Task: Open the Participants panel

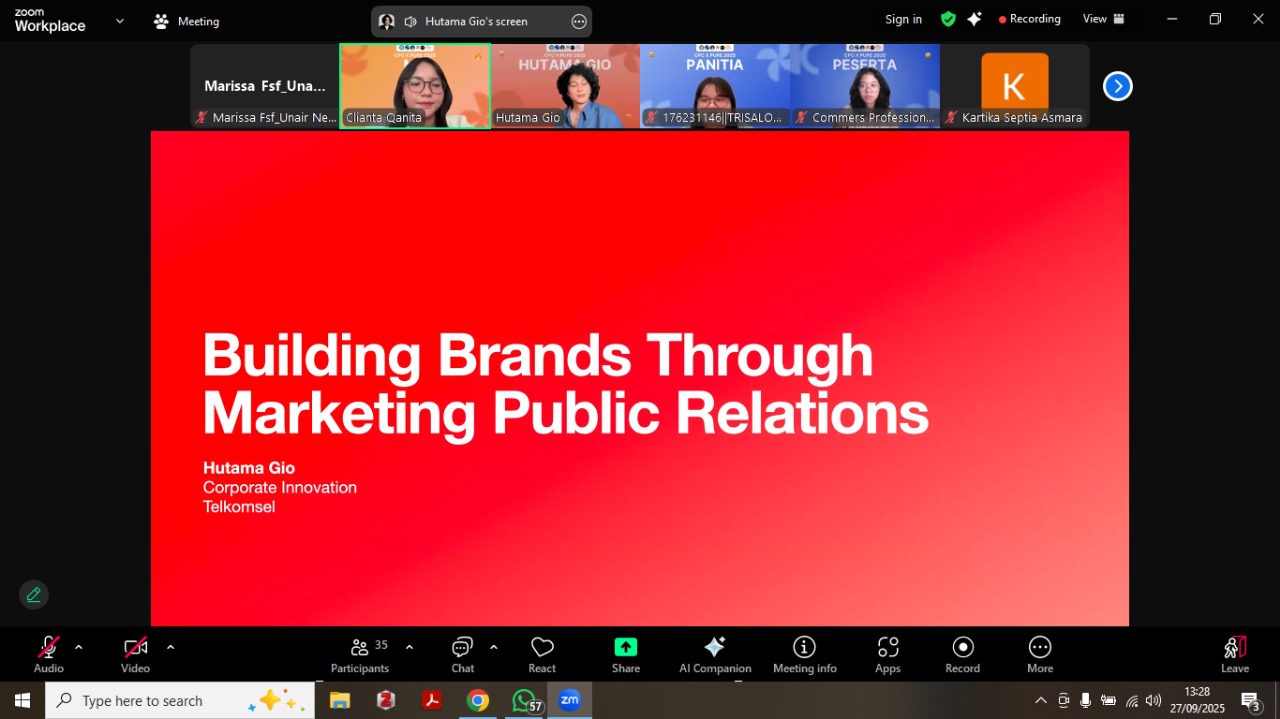Action: (360, 655)
